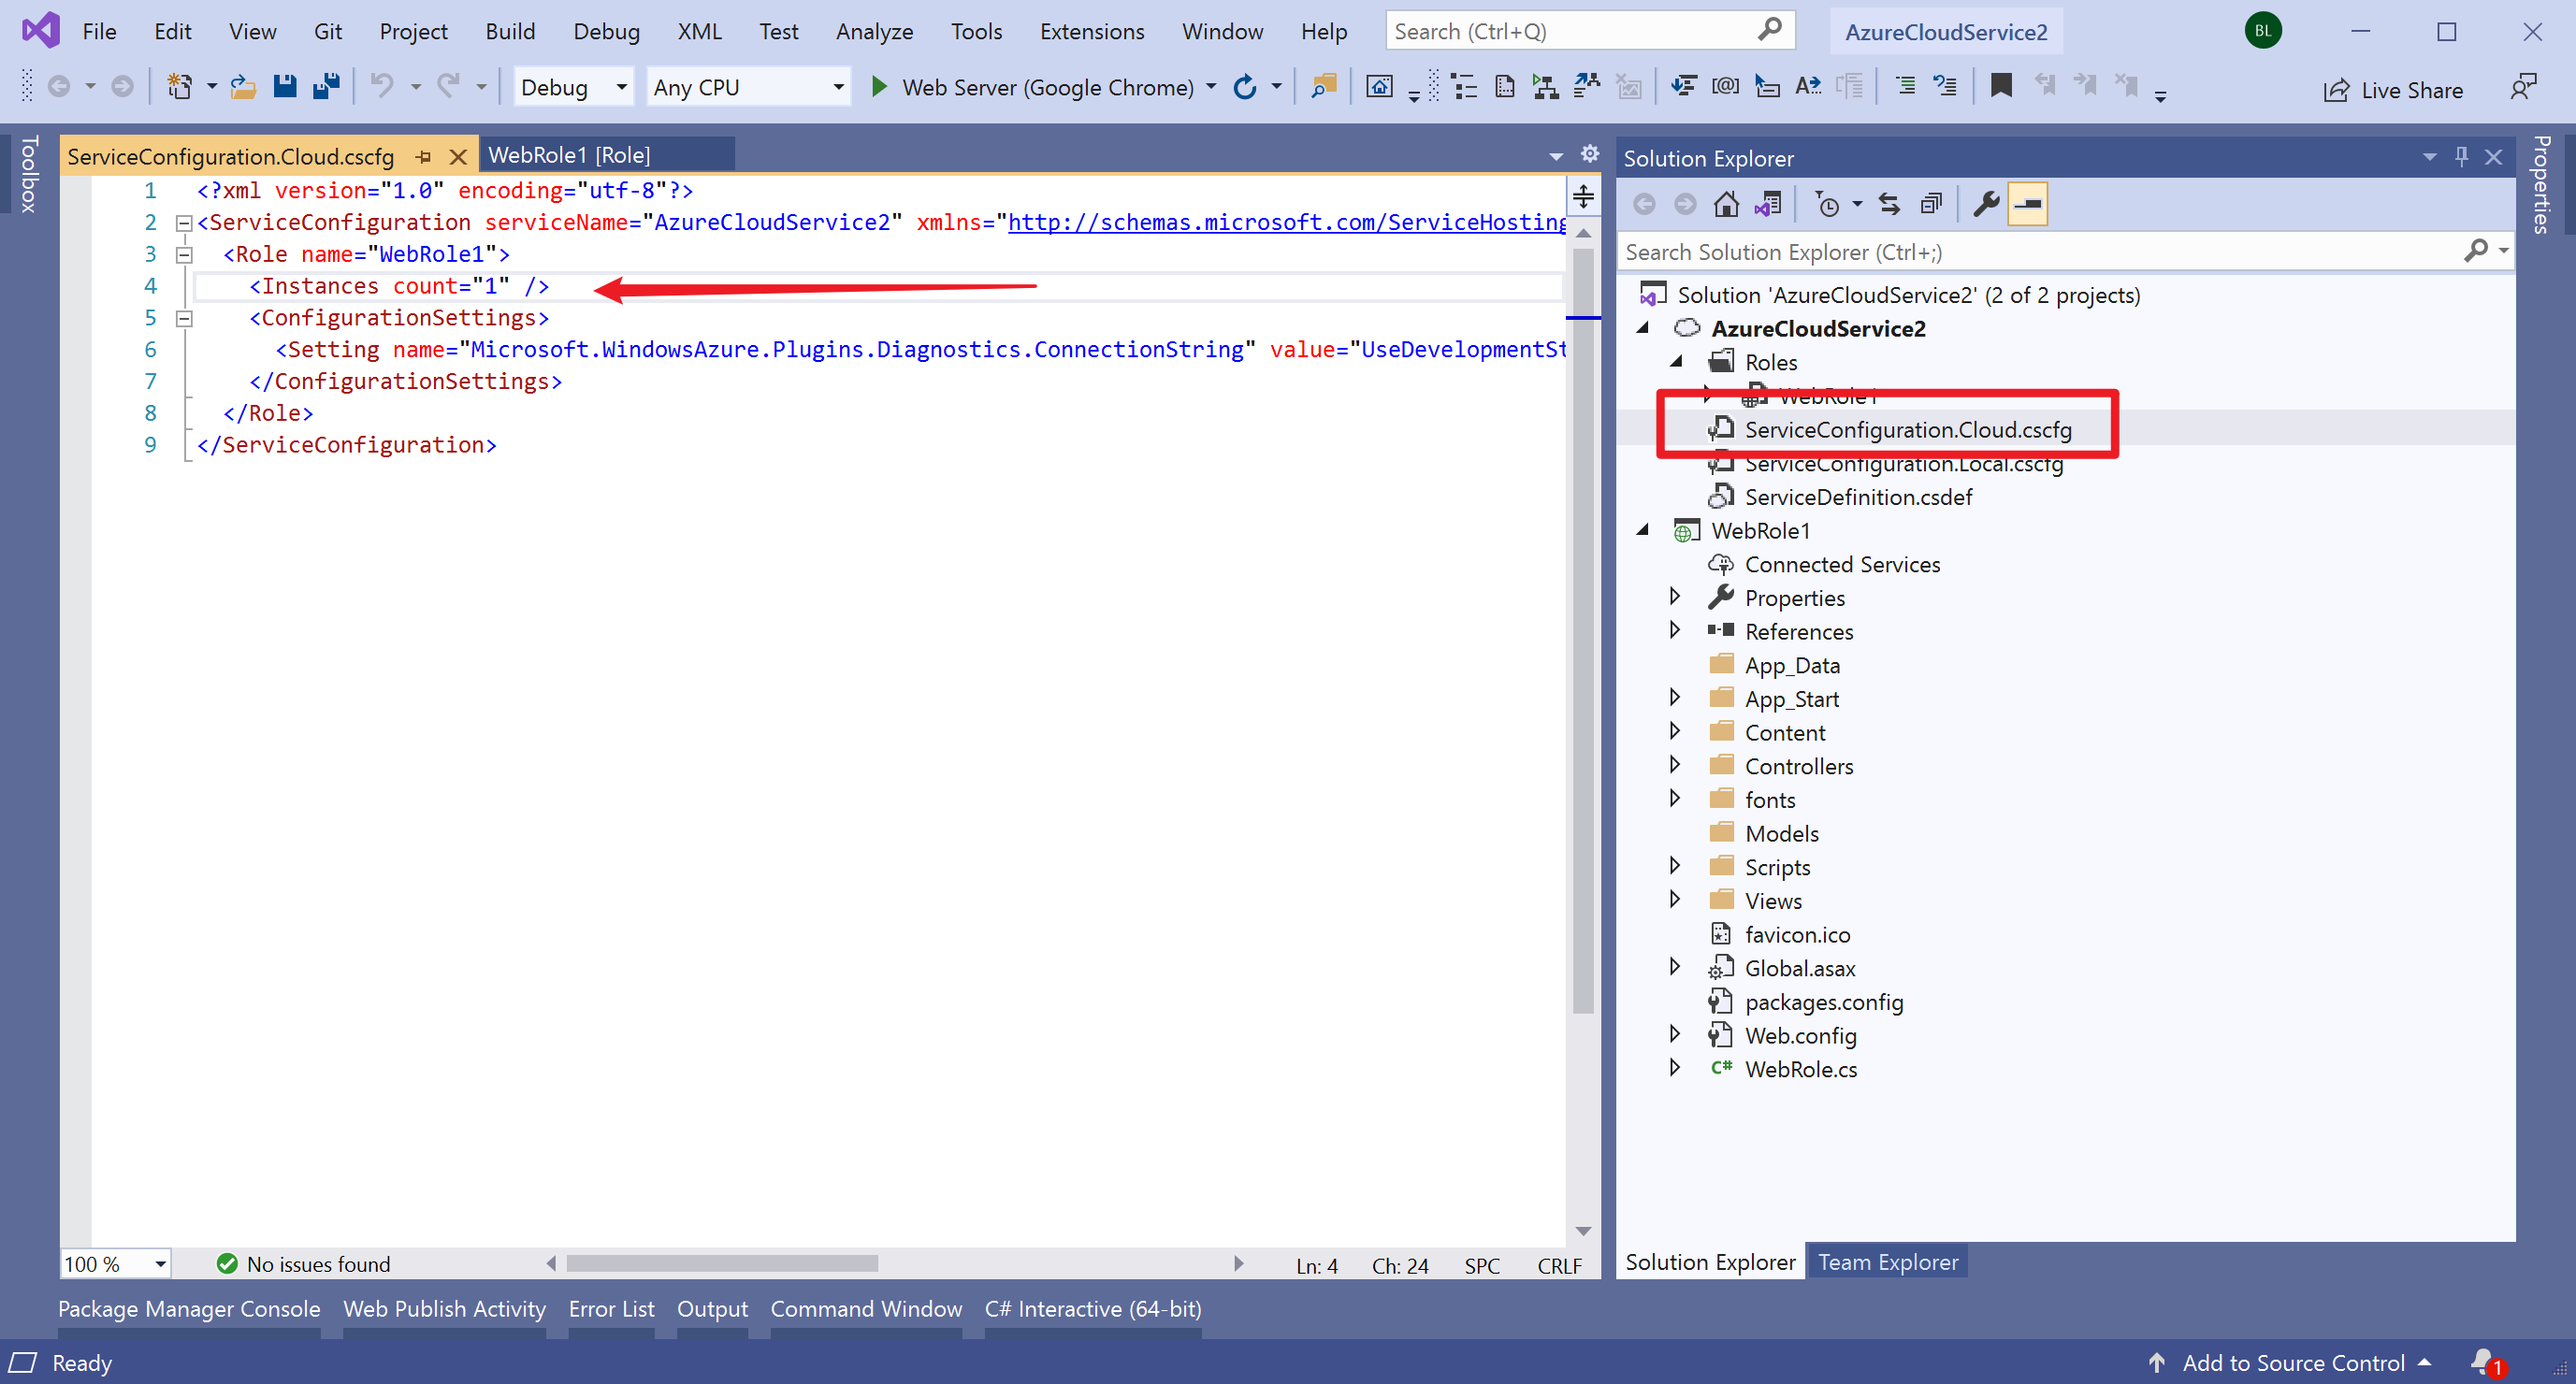
Task: Open Solution Explorer Properties wrench icon
Action: pyautogui.click(x=1986, y=205)
